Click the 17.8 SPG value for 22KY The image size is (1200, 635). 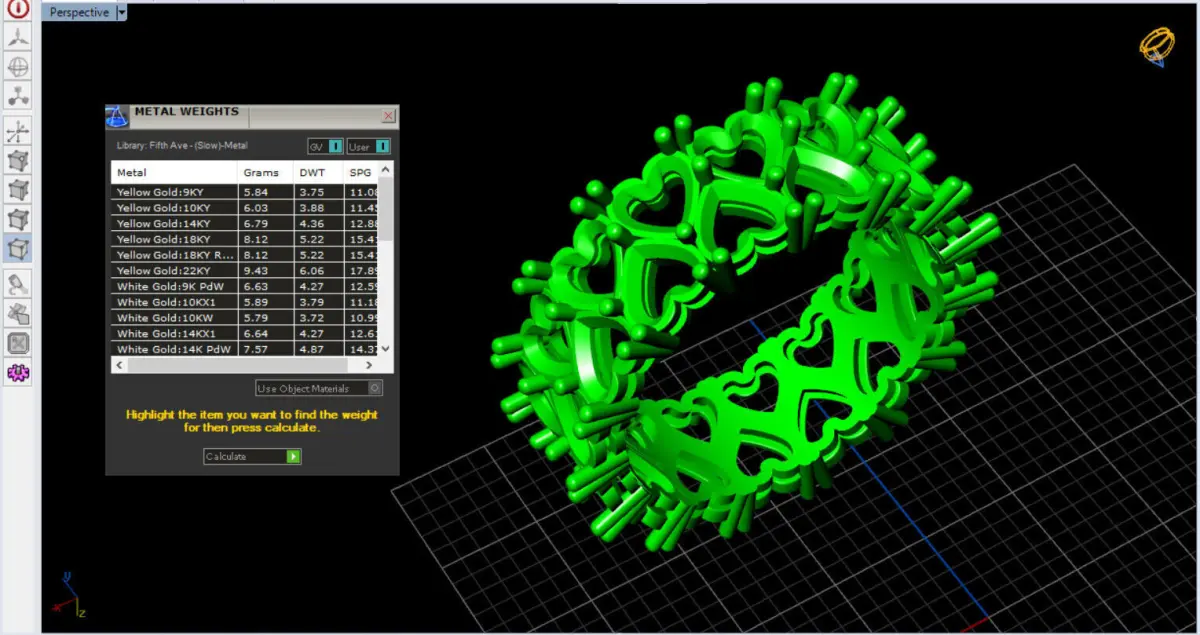point(364,271)
